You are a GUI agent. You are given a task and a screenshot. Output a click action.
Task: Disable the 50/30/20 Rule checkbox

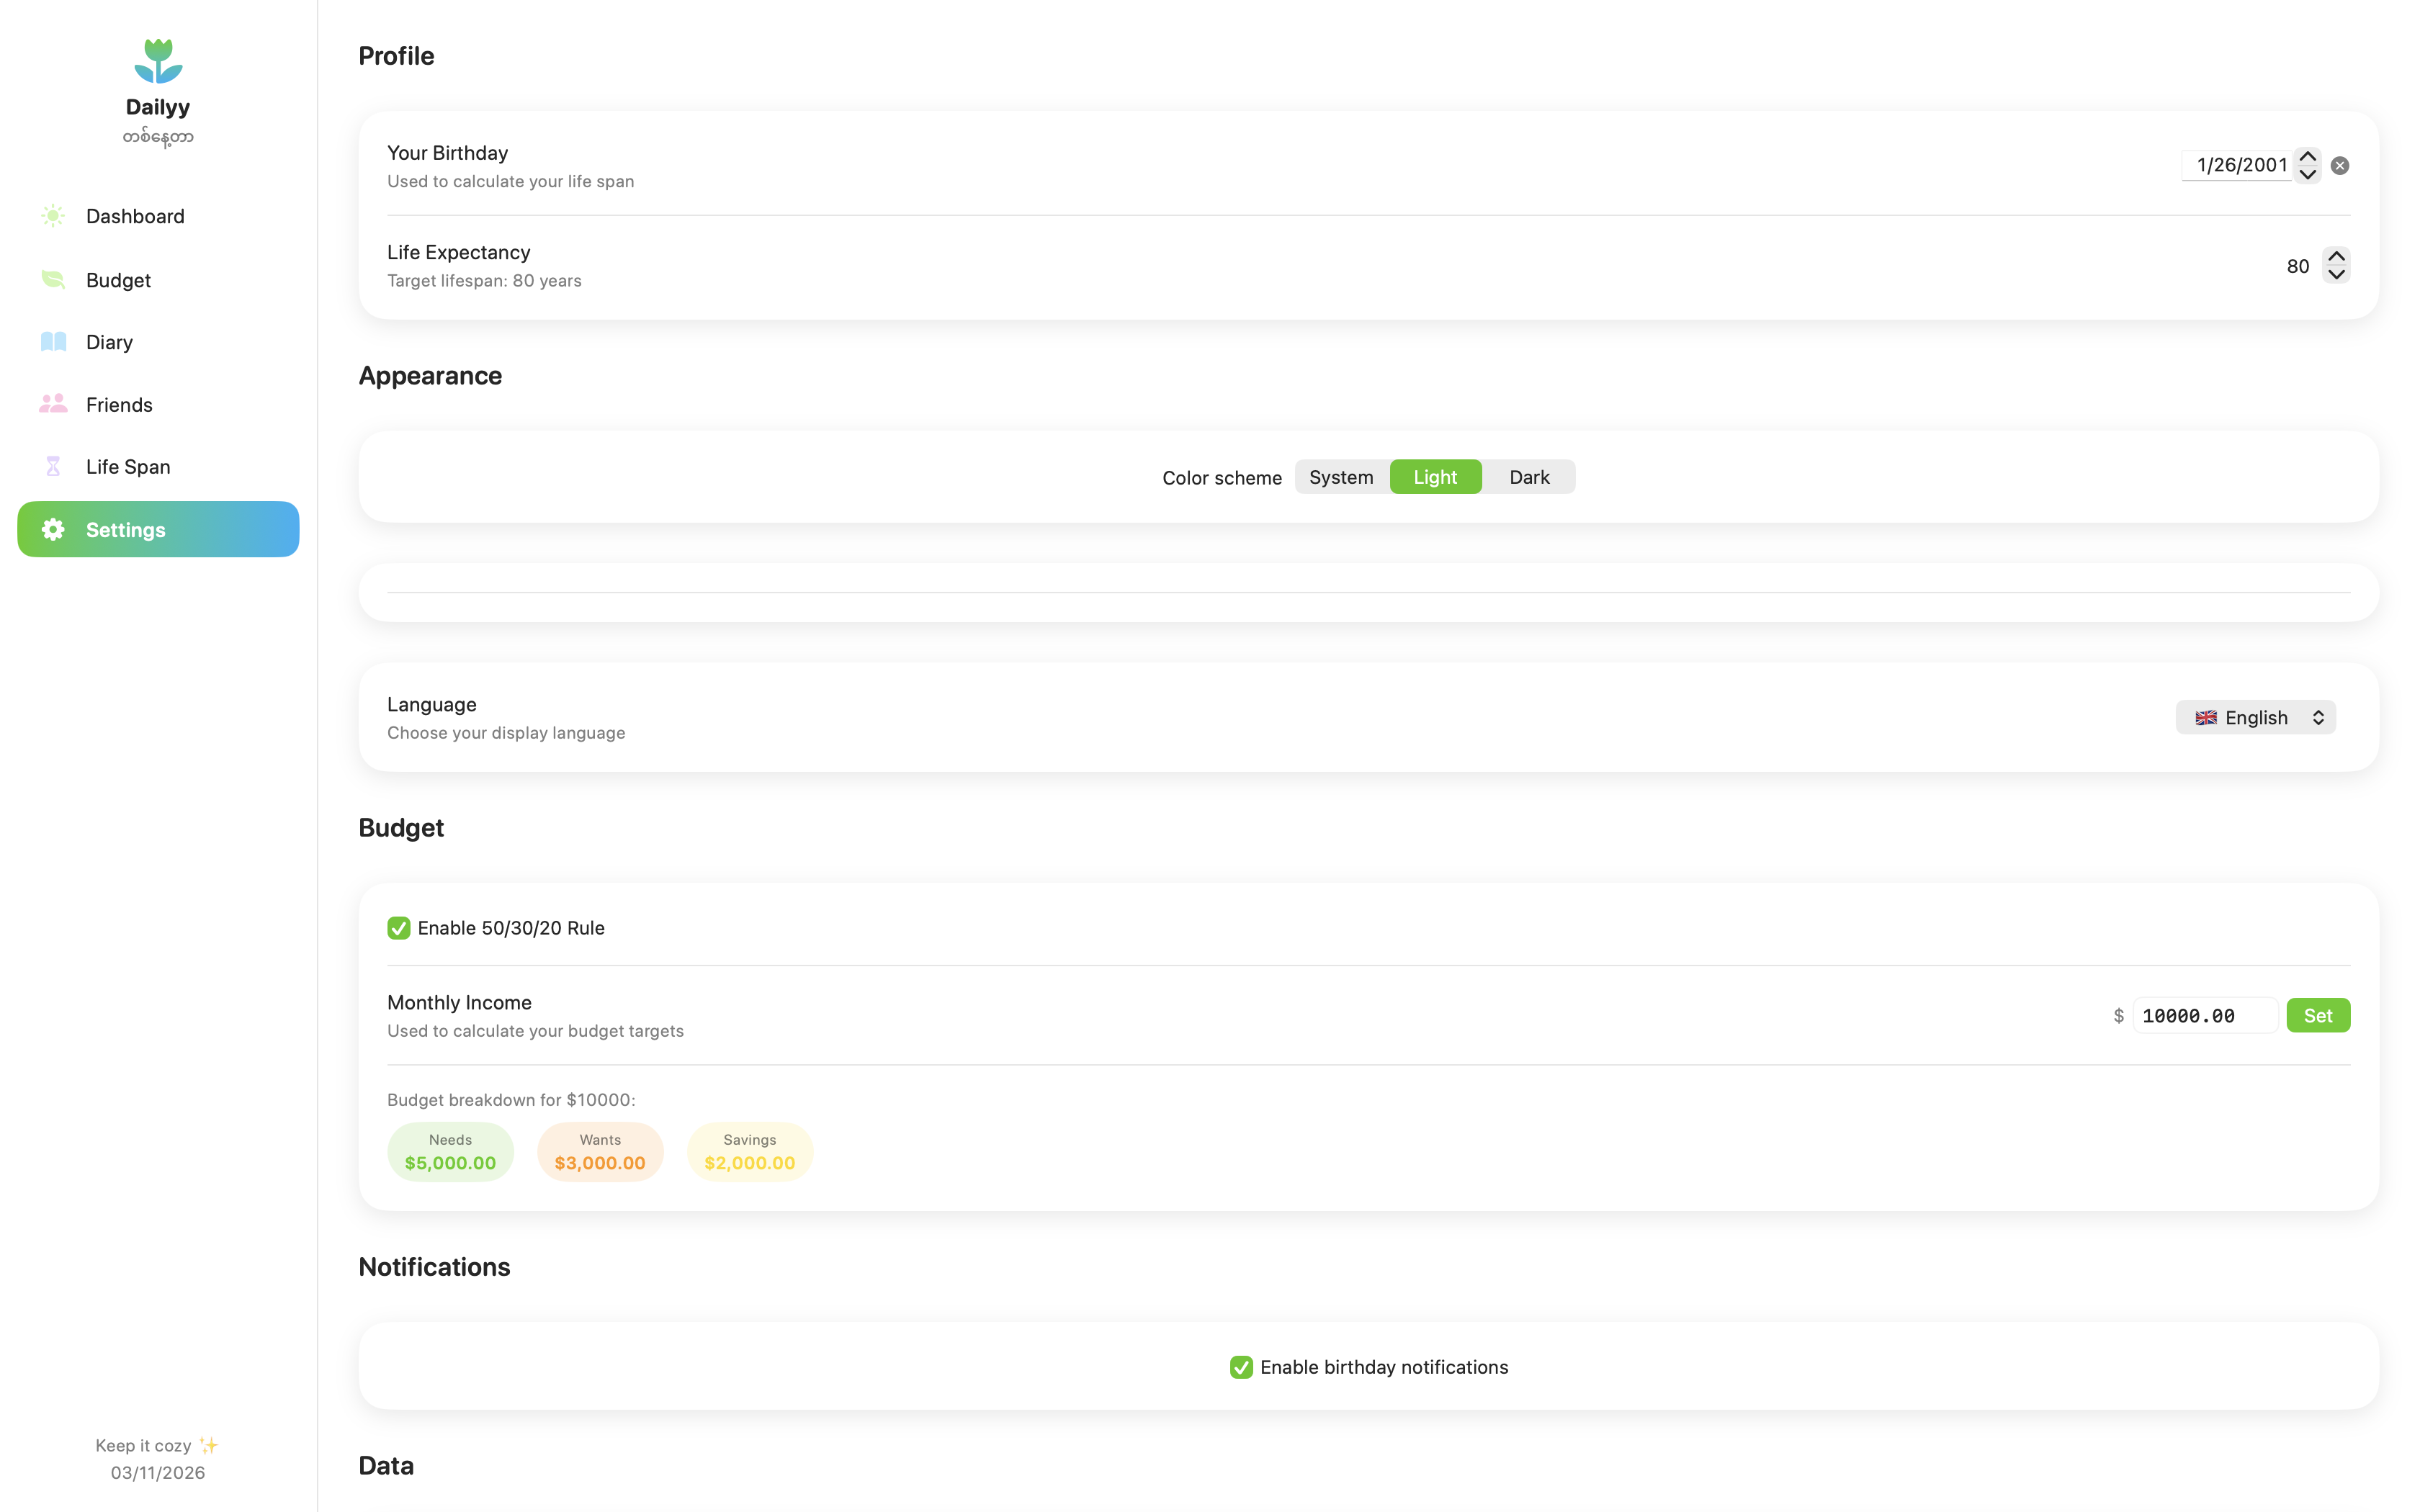[399, 928]
